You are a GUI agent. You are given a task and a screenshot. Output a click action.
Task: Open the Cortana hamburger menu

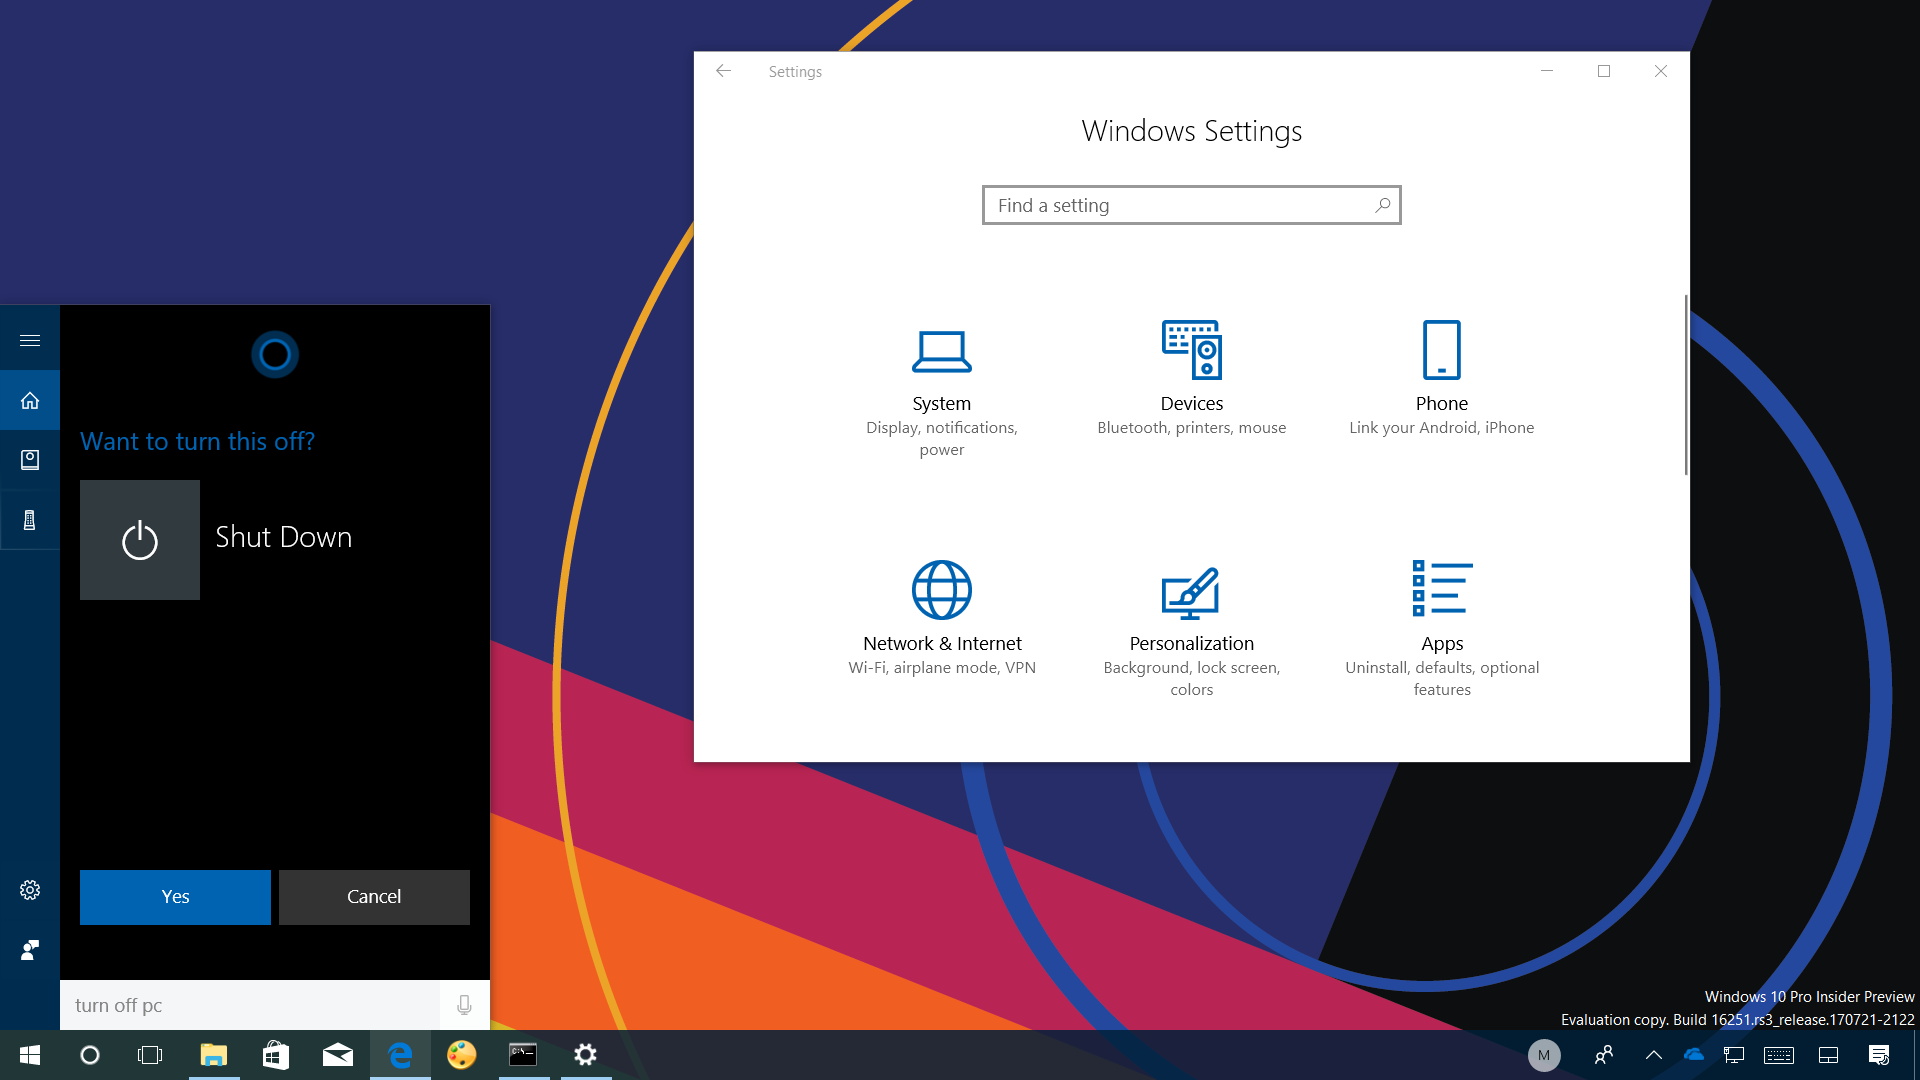tap(30, 341)
